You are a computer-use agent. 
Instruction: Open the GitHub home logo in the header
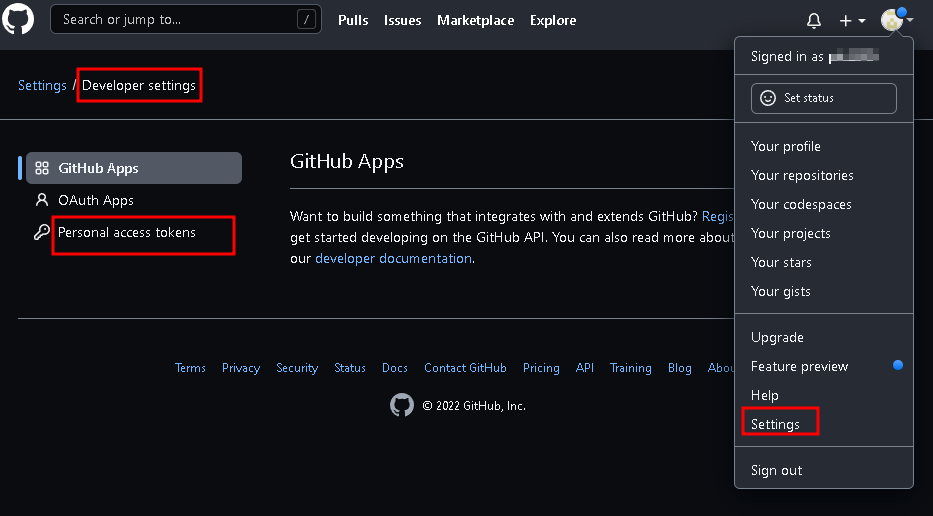pyautogui.click(x=18, y=18)
